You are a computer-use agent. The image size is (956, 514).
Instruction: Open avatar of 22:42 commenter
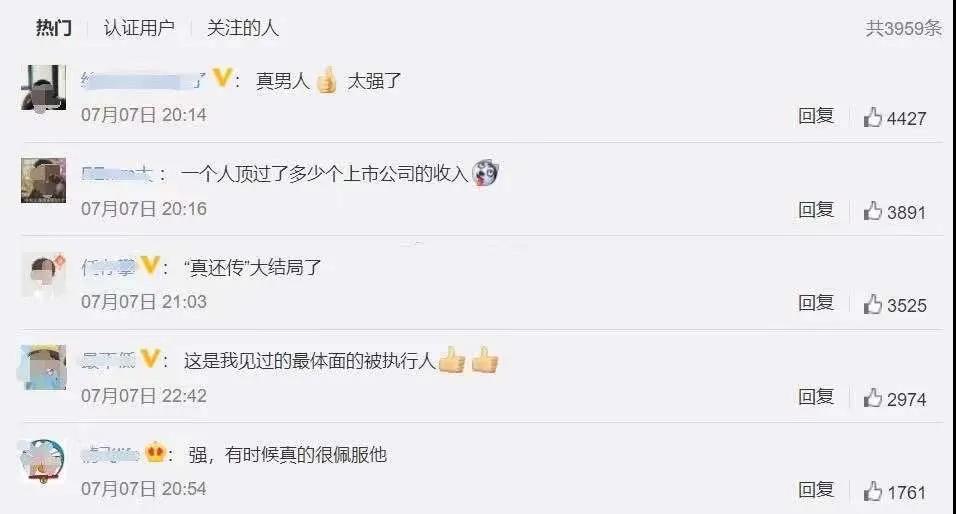pos(43,367)
